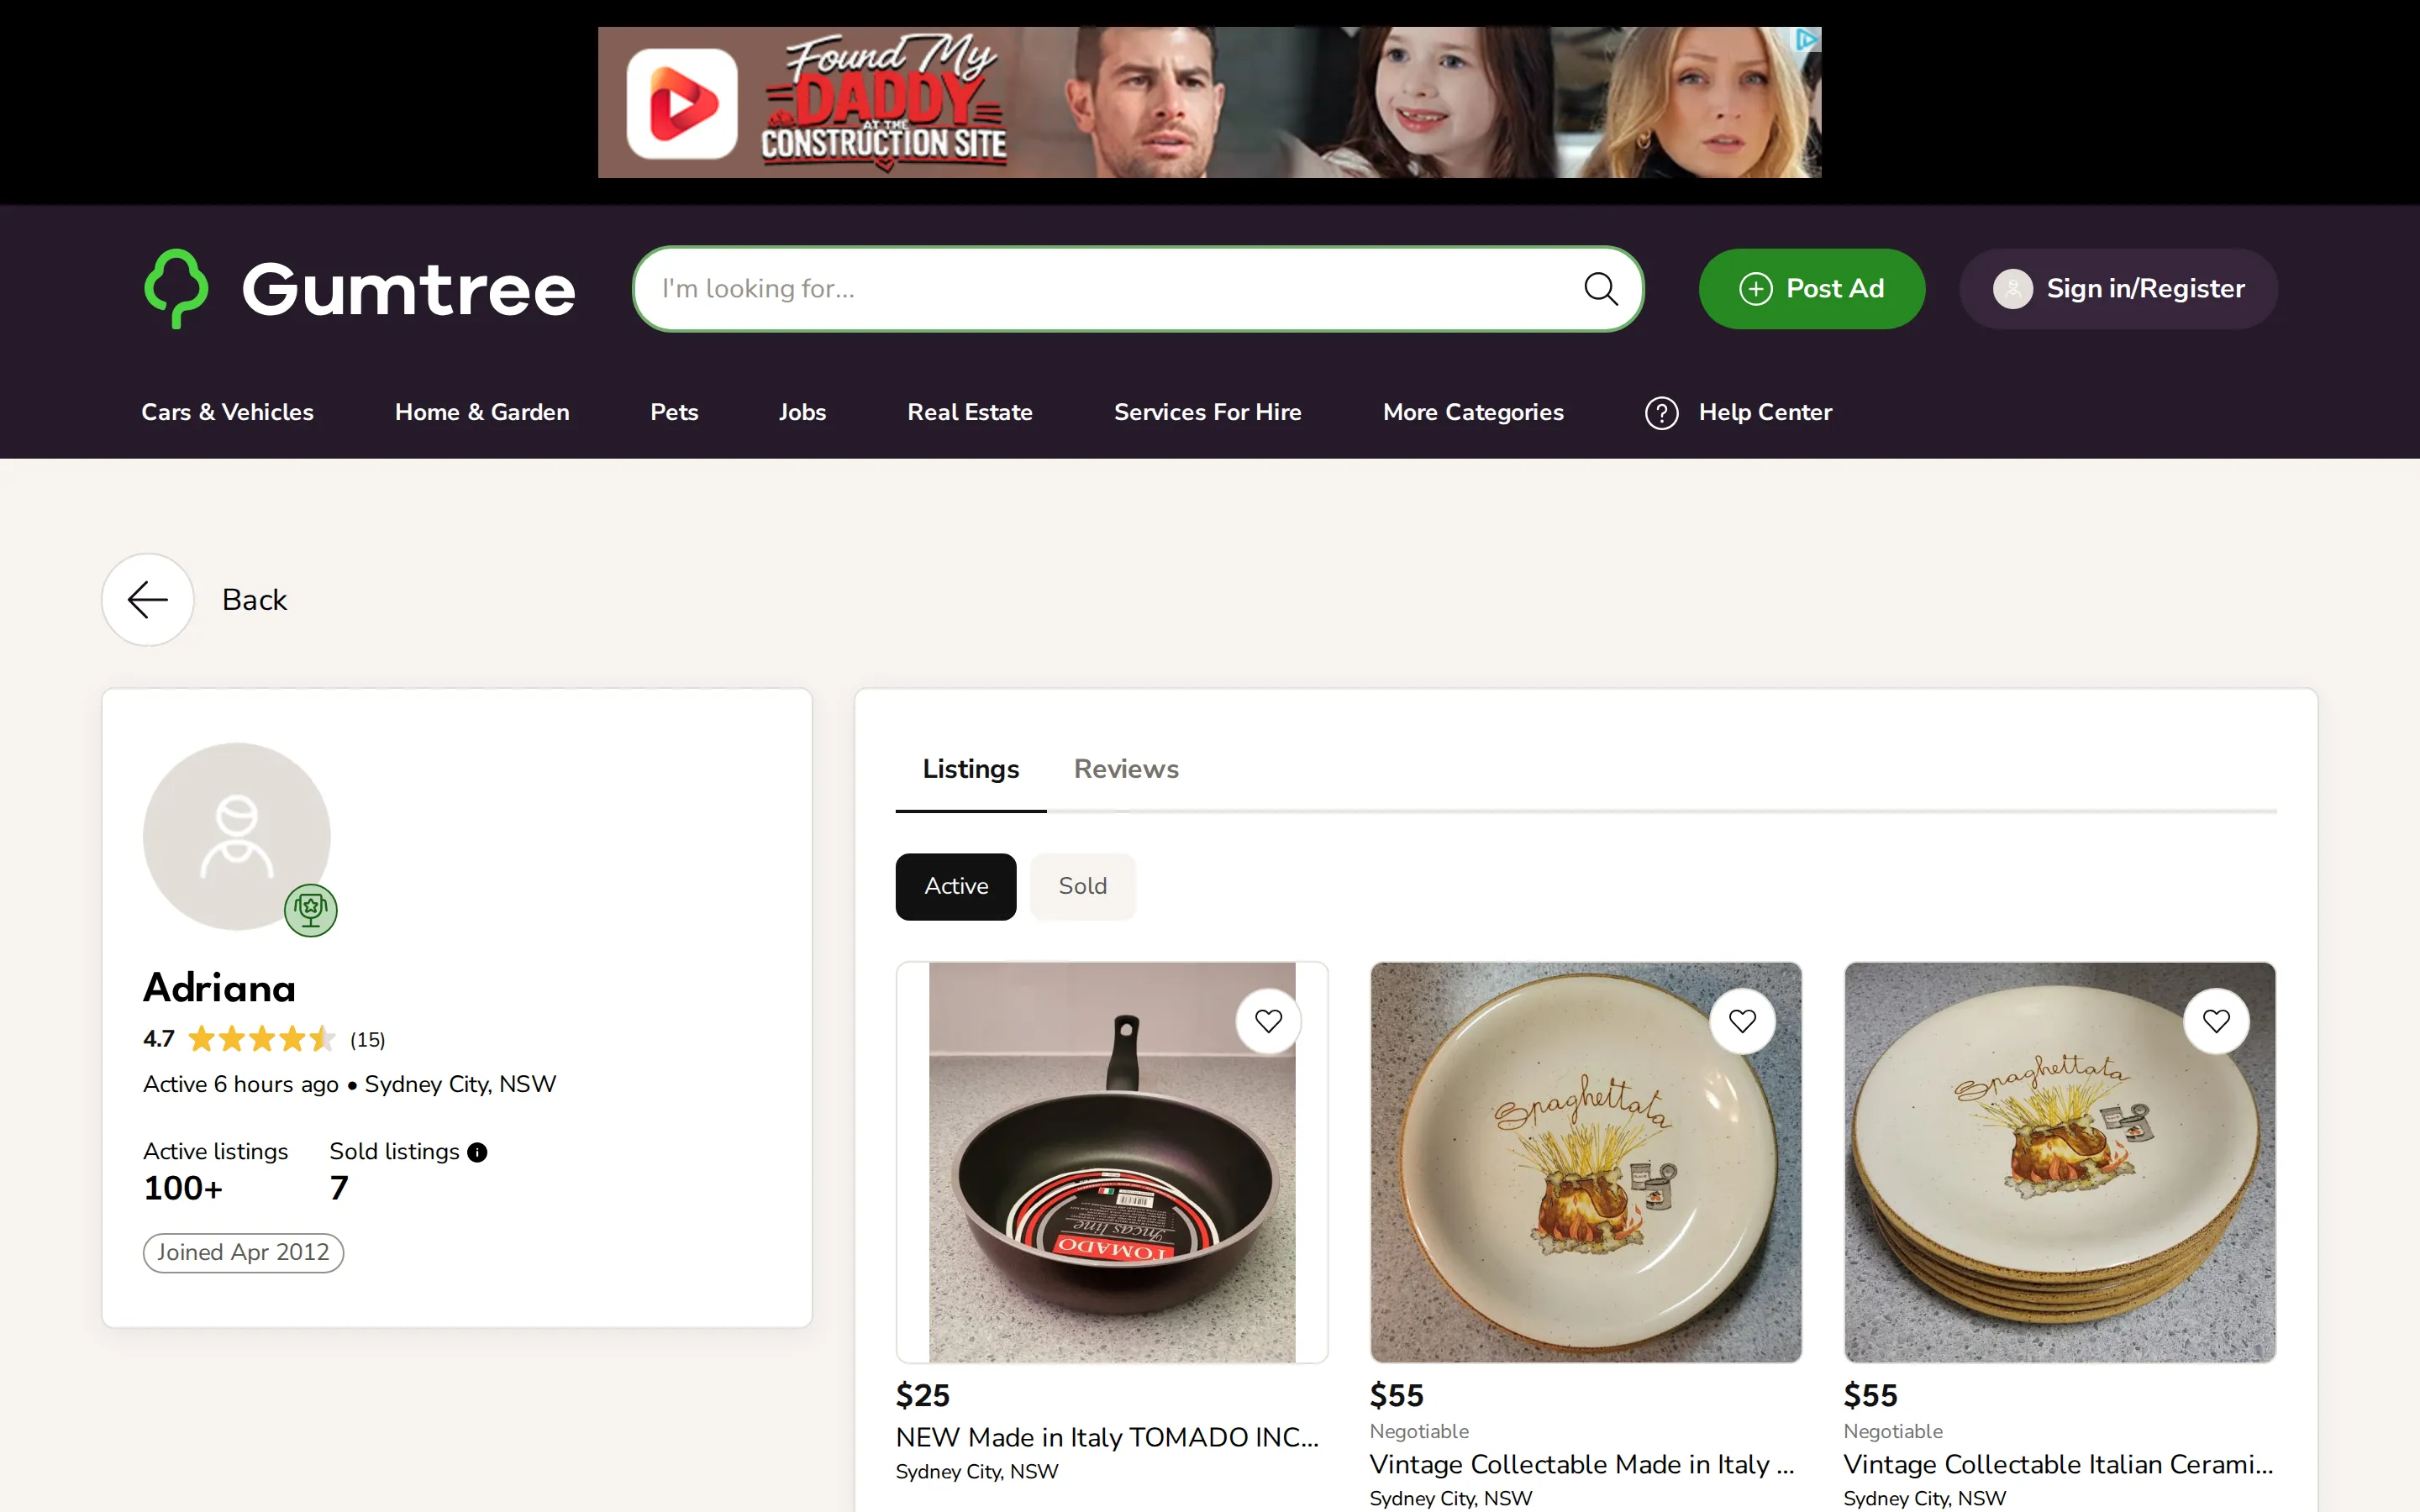Viewport: 2420px width, 1512px height.
Task: Click the Back arrow circle button
Action: (148, 600)
